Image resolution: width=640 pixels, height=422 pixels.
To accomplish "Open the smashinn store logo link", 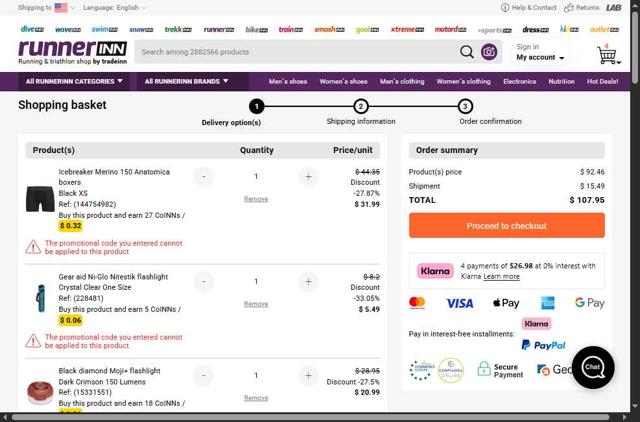I will [x=329, y=29].
